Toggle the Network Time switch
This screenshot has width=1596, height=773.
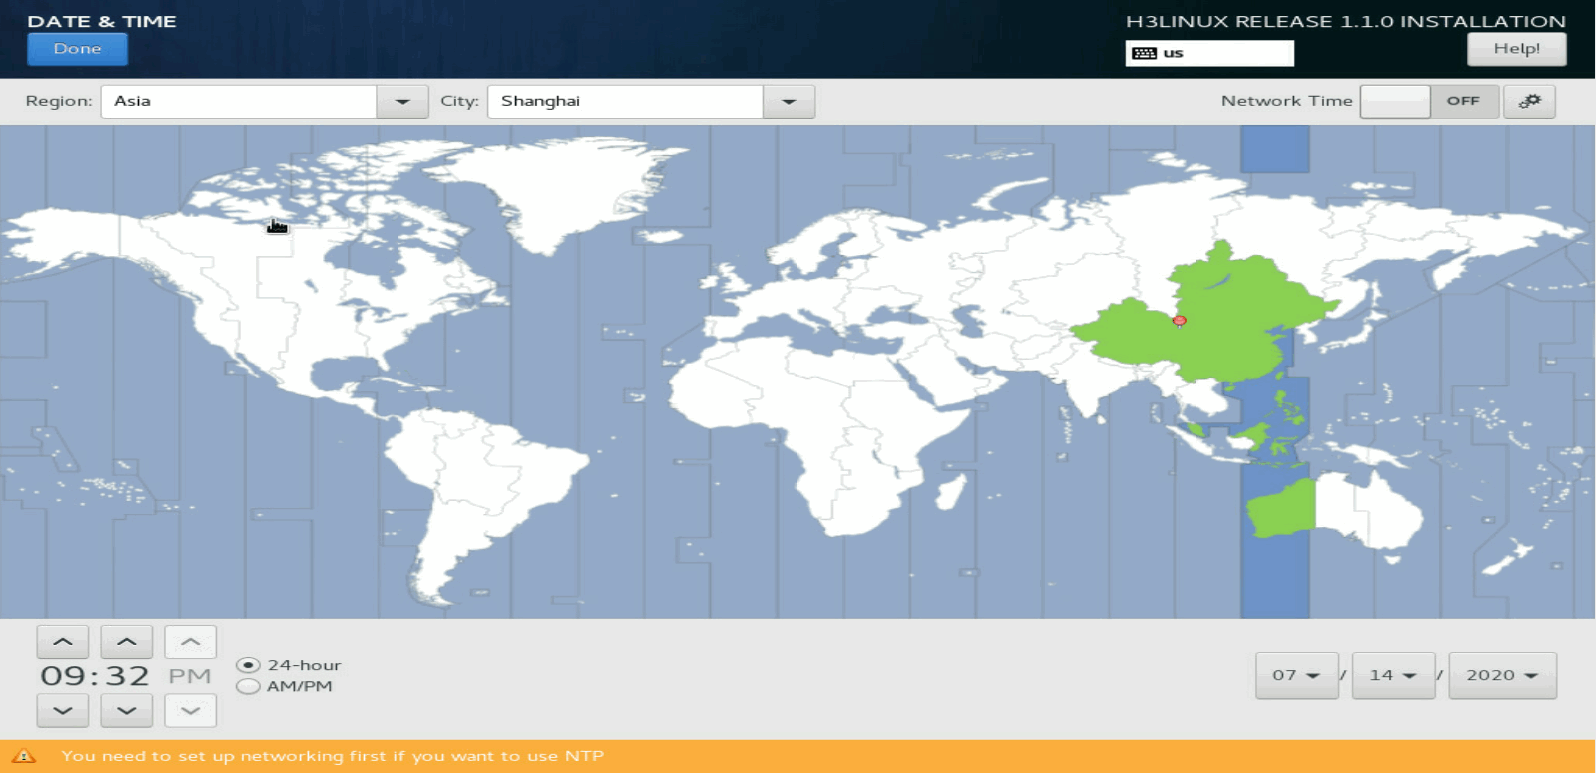click(1429, 101)
